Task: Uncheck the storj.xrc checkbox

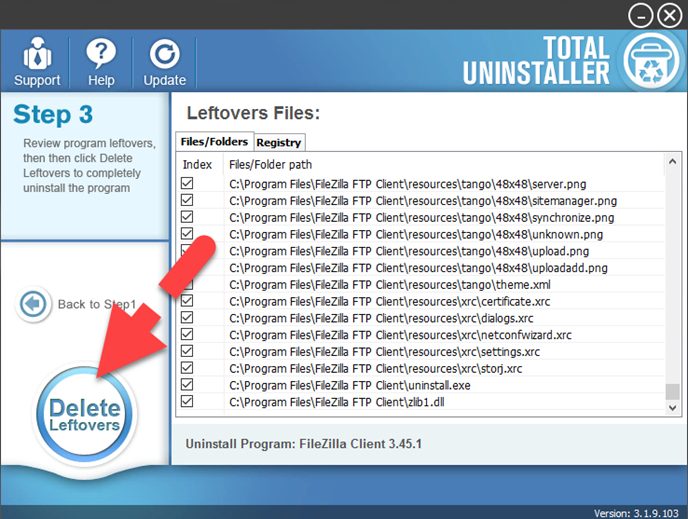Action: pyautogui.click(x=187, y=368)
